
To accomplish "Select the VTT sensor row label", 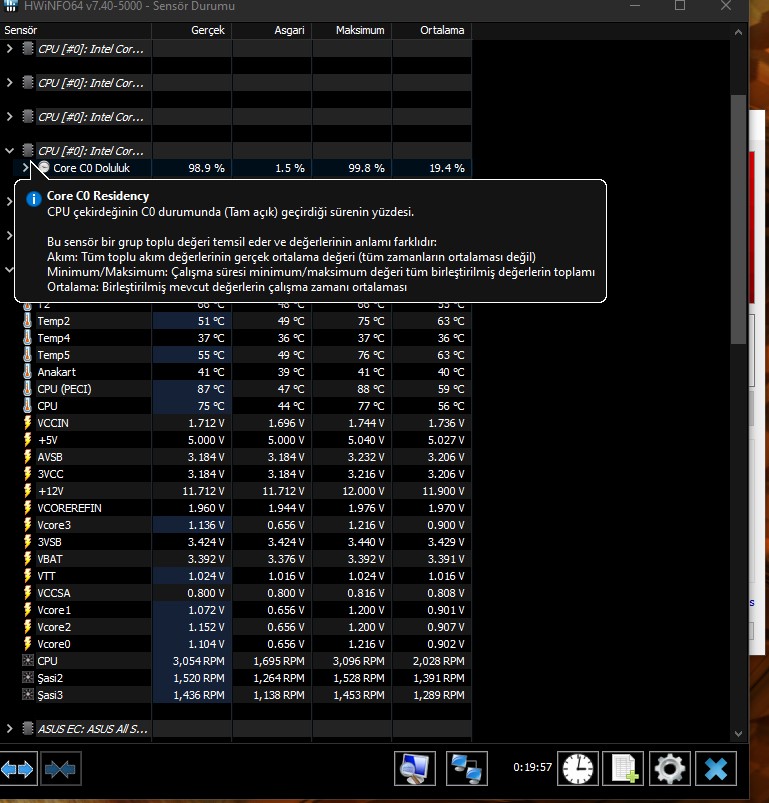I will point(46,576).
